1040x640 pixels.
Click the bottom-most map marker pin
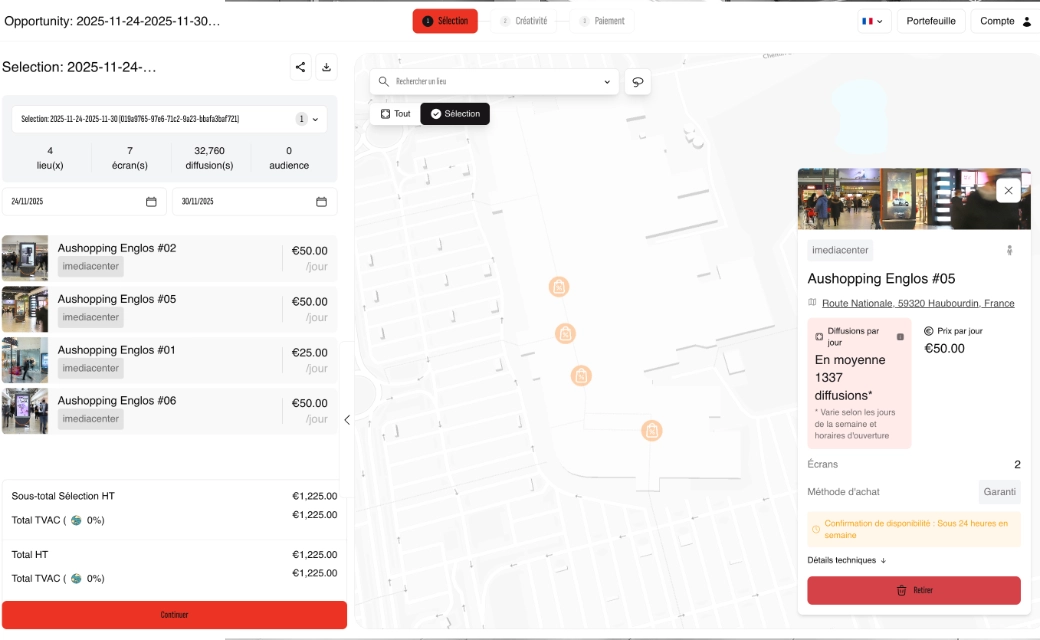click(652, 431)
